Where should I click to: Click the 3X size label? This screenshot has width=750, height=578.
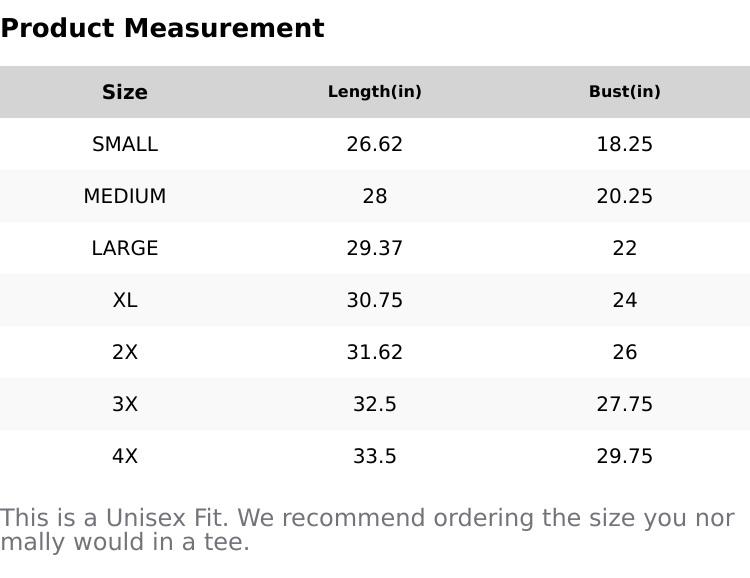point(125,404)
